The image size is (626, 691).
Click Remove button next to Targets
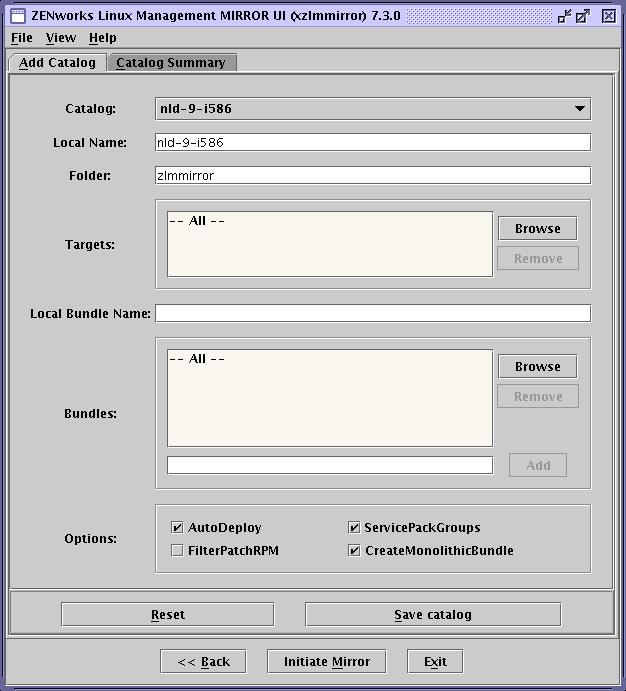pyautogui.click(x=538, y=258)
